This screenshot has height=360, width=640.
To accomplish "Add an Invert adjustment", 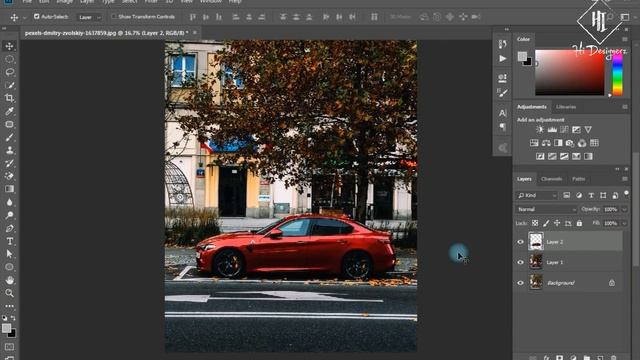I will (x=540, y=156).
